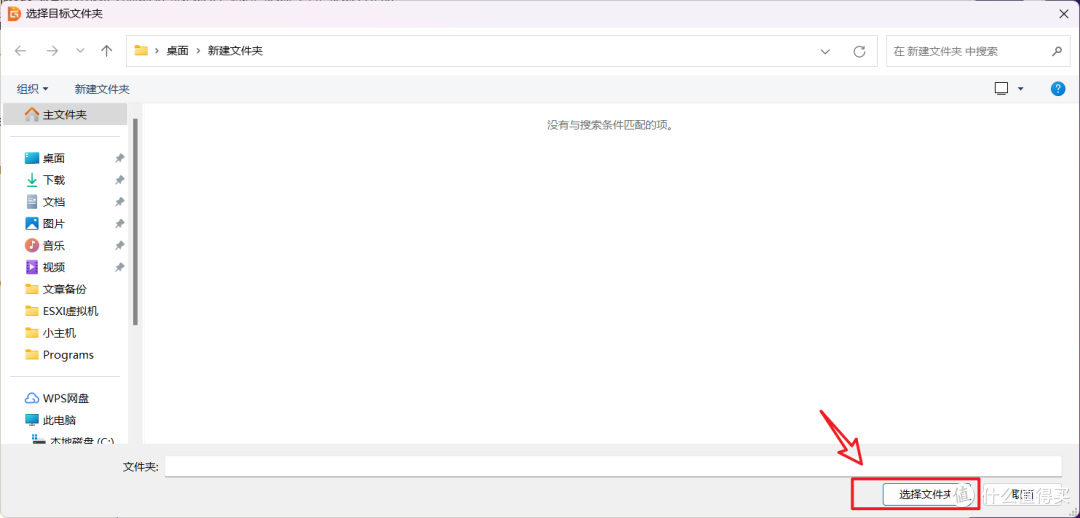Screen dimensions: 1080x518
Task: Click the sidebar vertical scrollbar
Action: pos(136,220)
